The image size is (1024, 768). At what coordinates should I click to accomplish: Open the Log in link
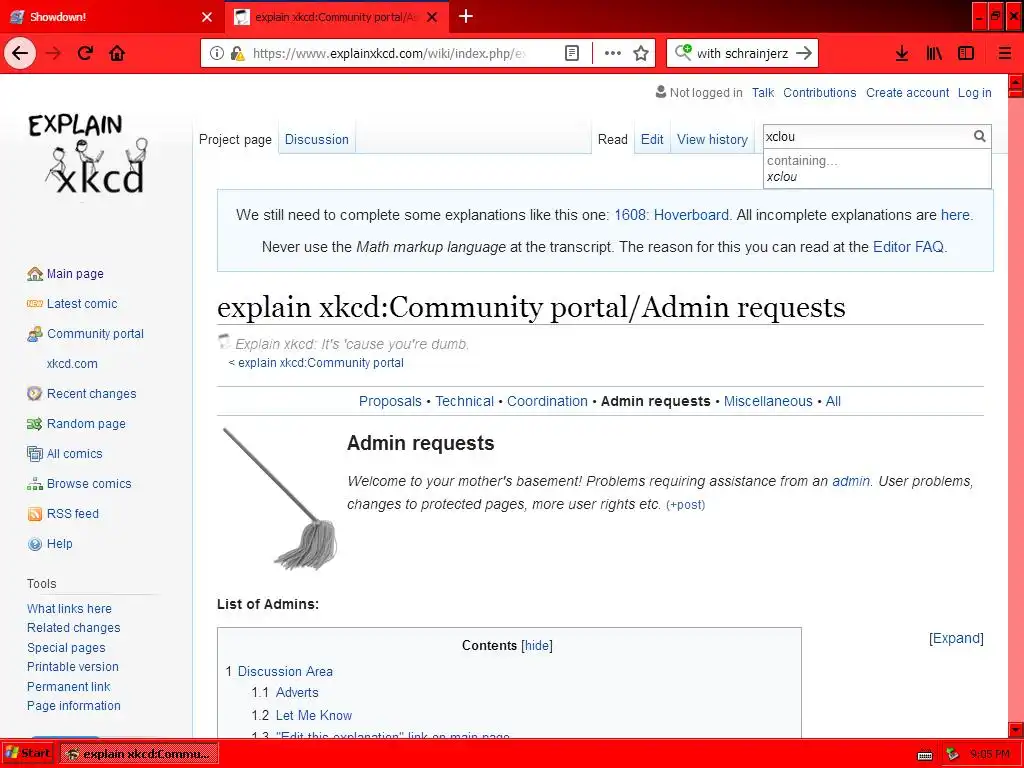[x=974, y=93]
